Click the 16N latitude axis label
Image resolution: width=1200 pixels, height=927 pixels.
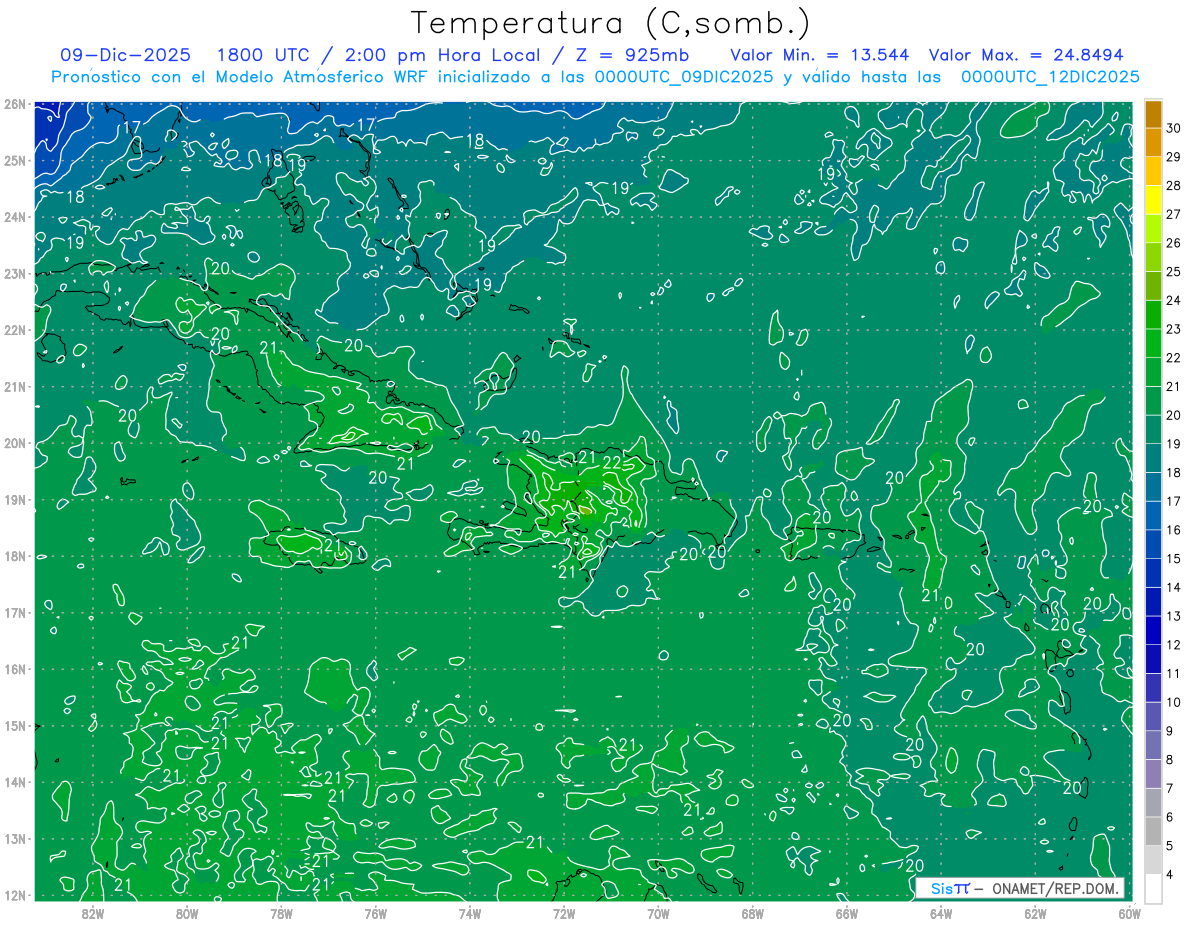click(x=15, y=669)
